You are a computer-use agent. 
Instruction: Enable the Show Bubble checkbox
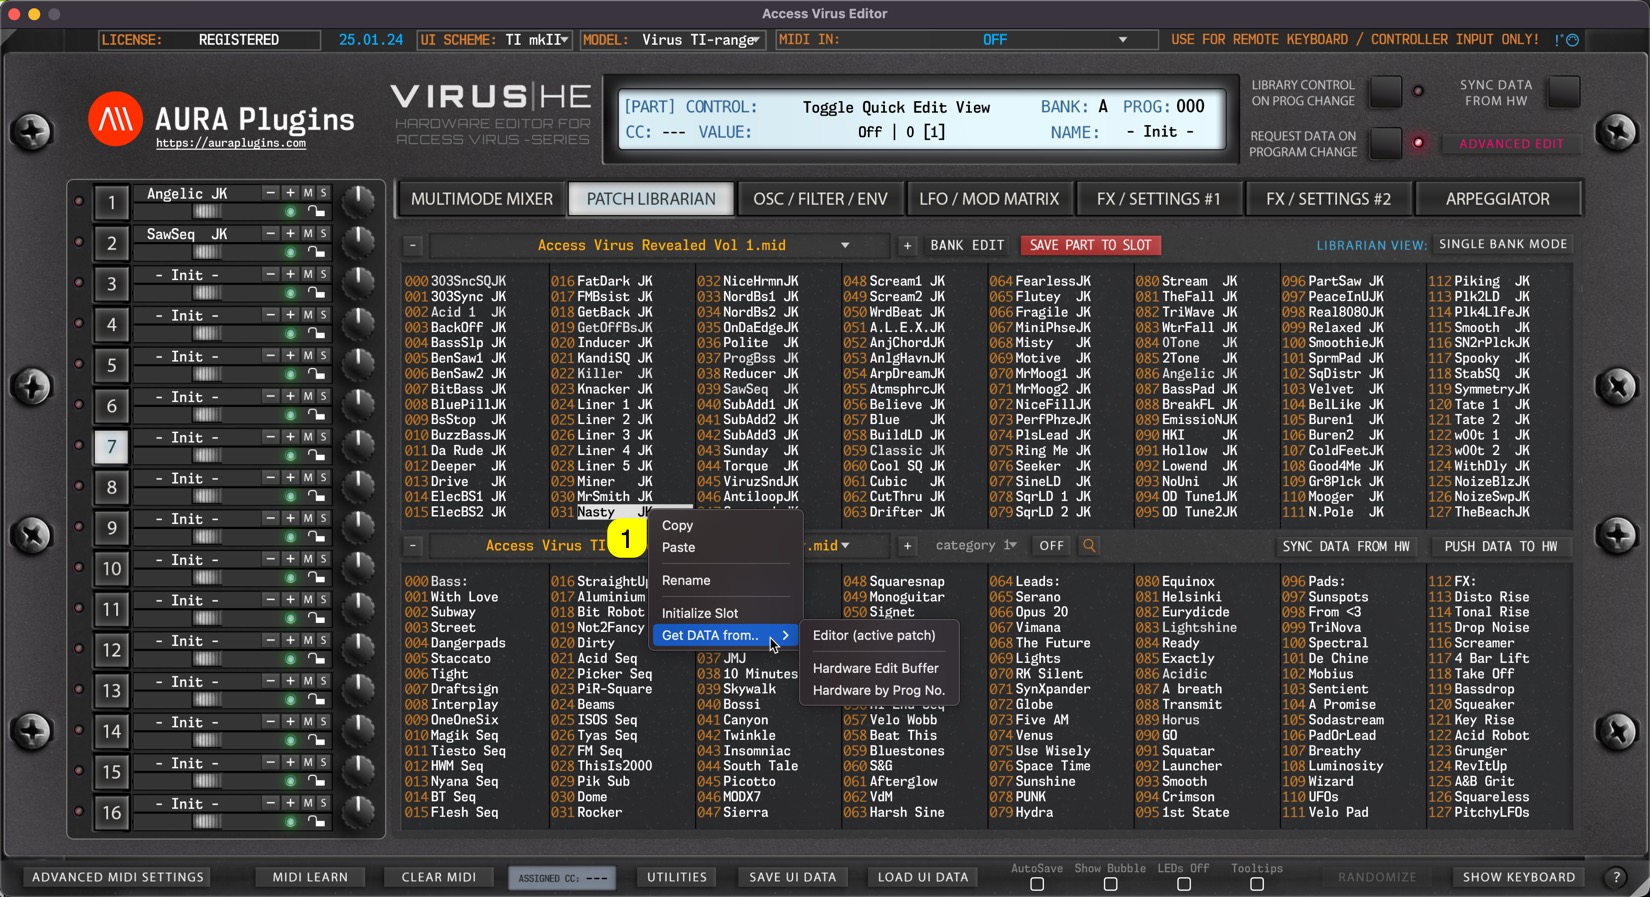click(1110, 884)
